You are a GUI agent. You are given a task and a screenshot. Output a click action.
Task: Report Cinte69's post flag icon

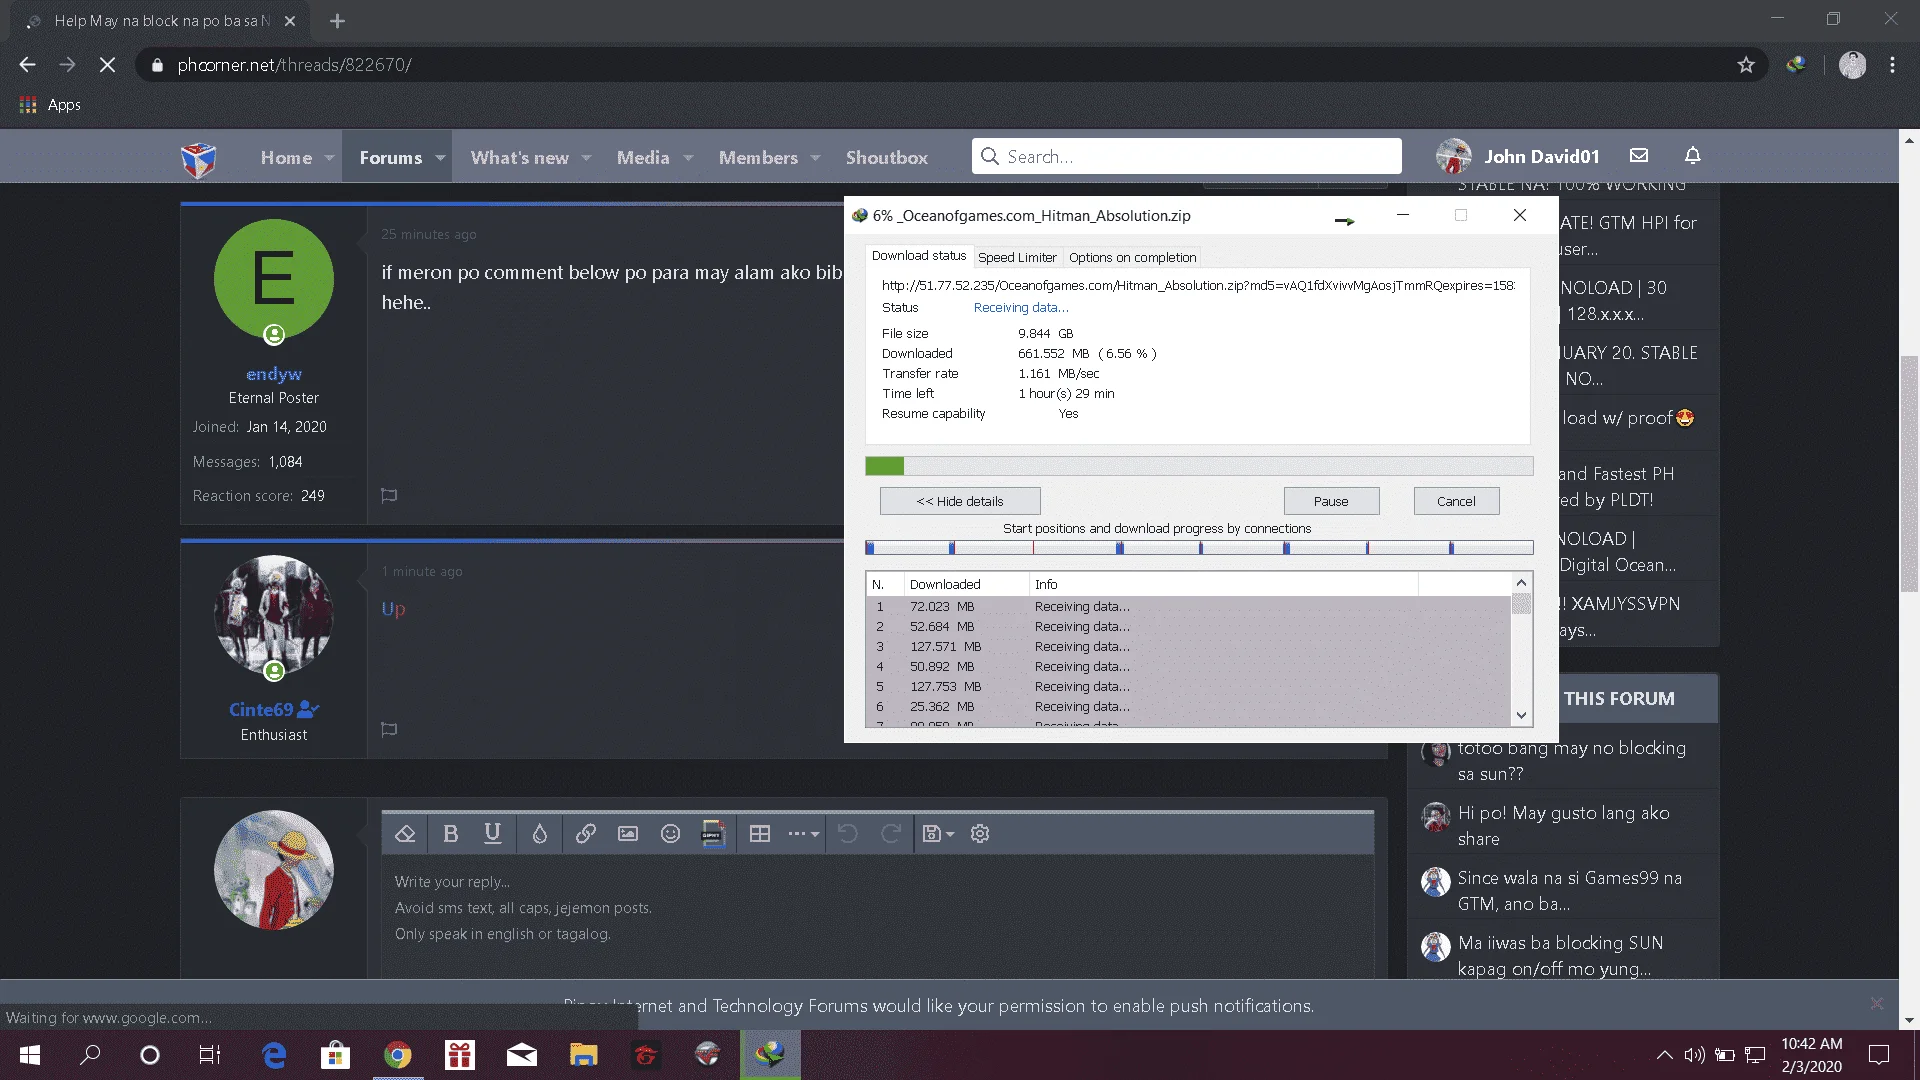point(389,730)
